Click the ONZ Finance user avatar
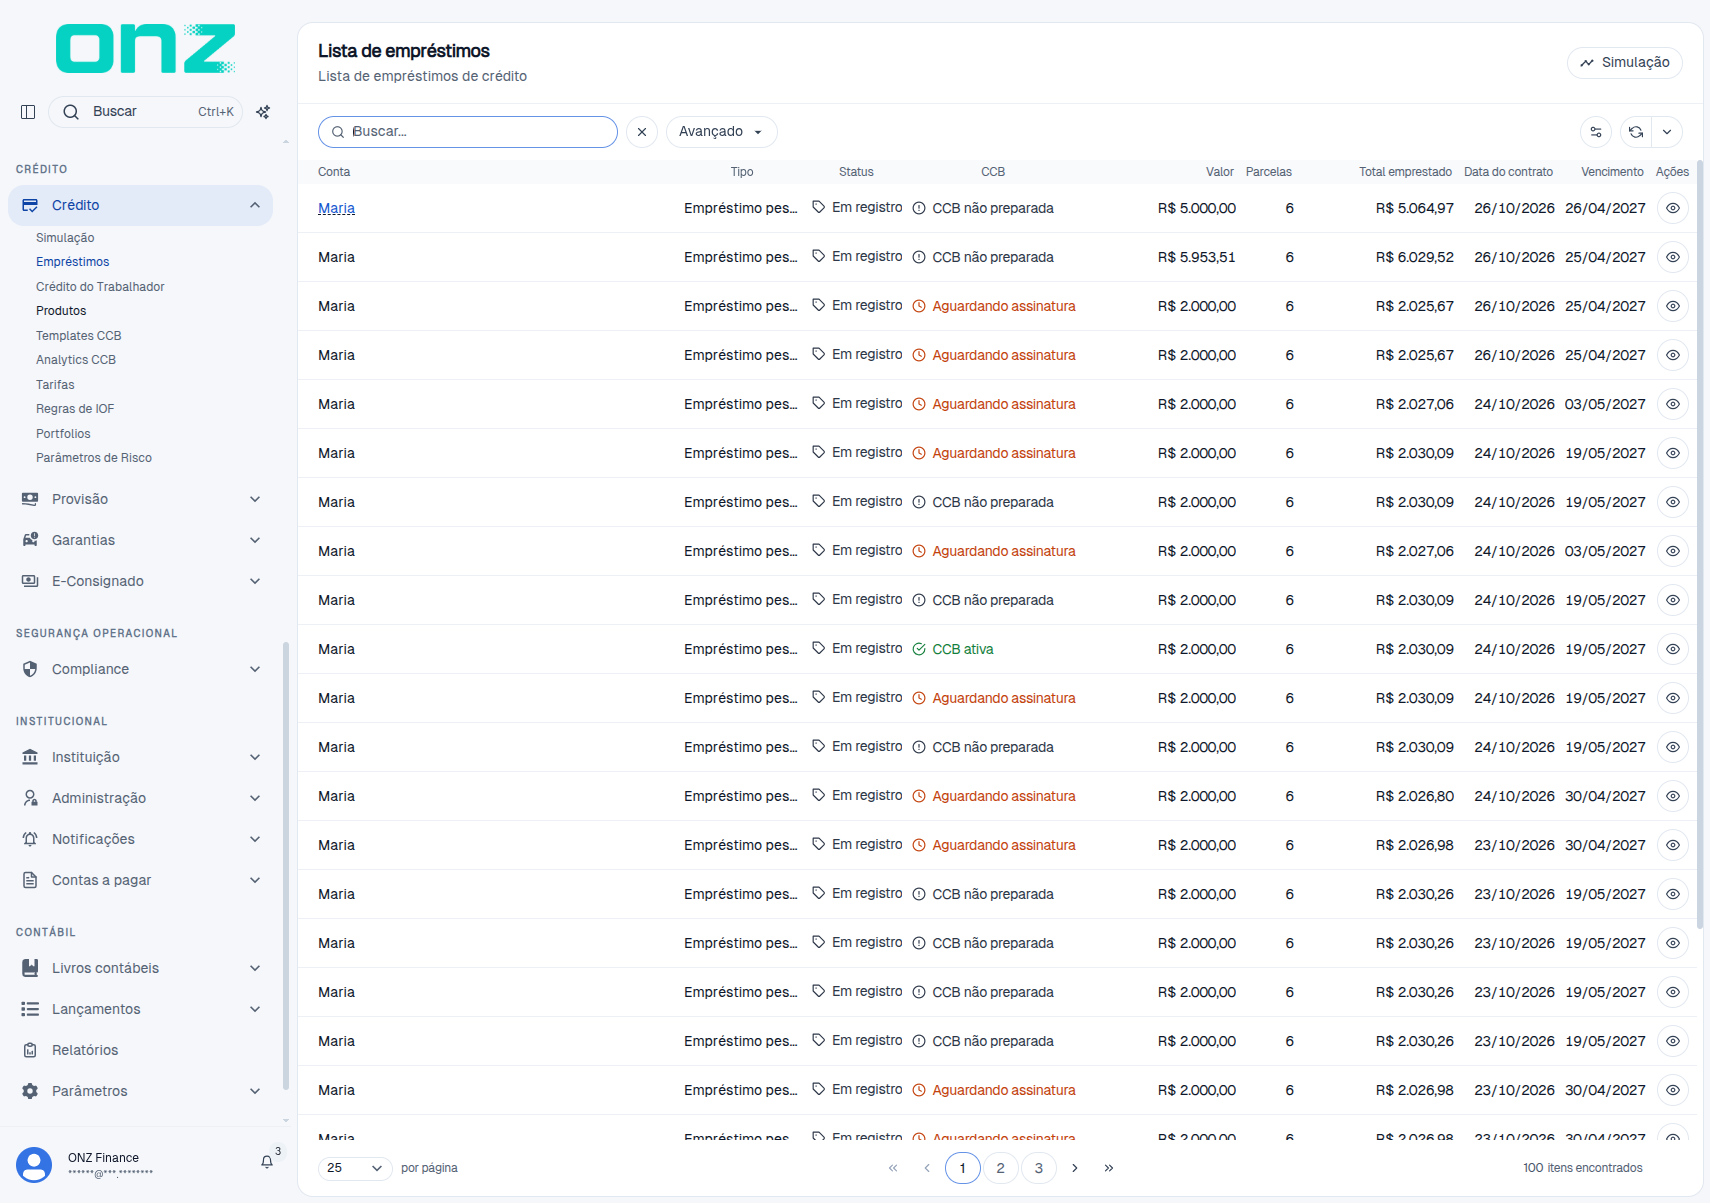Screen dimensions: 1710x1203 click(x=34, y=1165)
